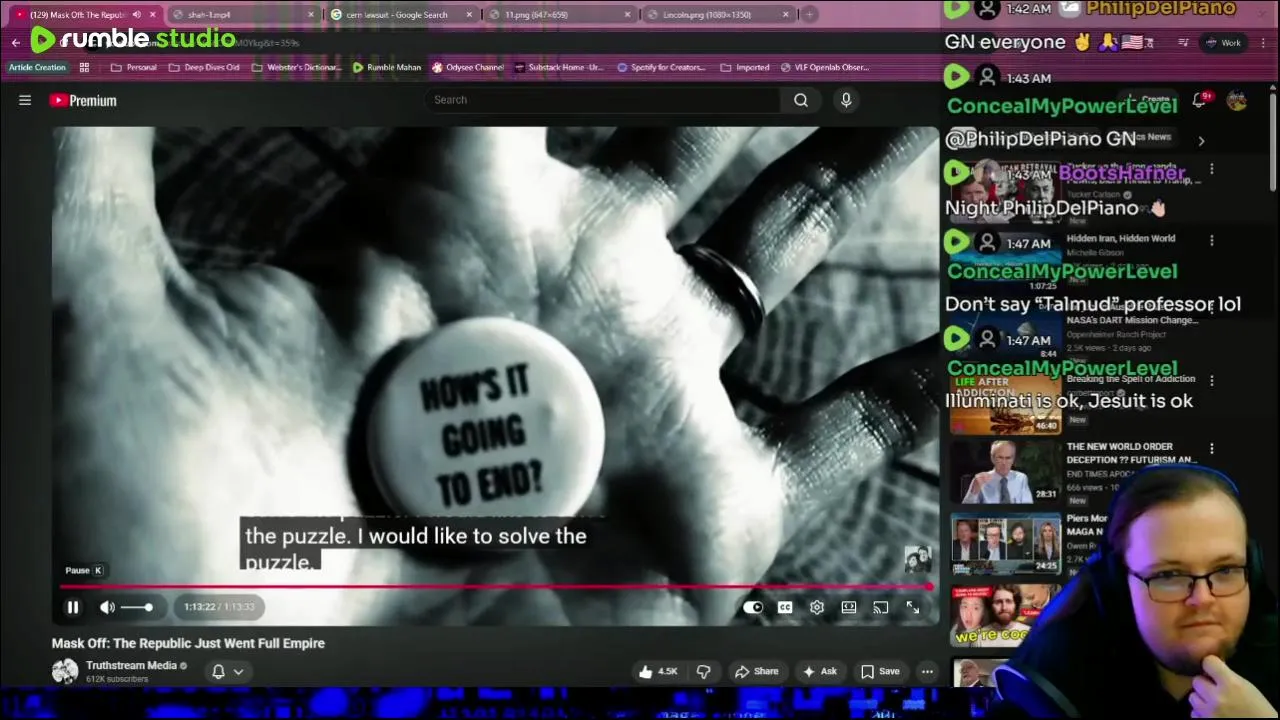This screenshot has height=720, width=1280.
Task: Open the Deep Dives Old bookmarks folder
Action: point(204,68)
